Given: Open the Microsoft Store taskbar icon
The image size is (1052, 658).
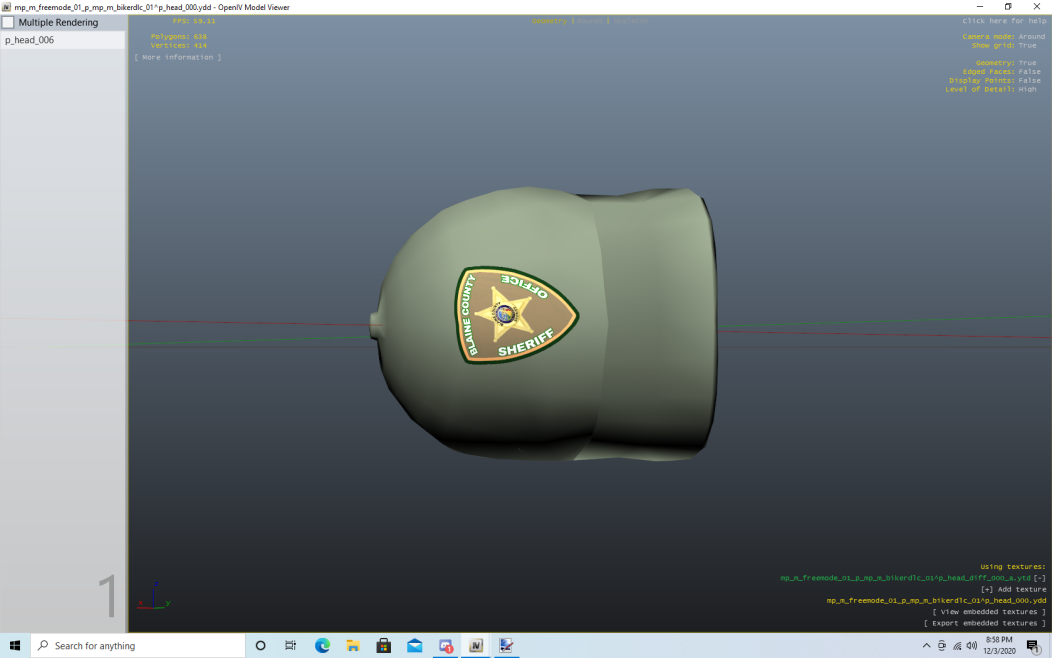Looking at the screenshot, I should pyautogui.click(x=384, y=646).
